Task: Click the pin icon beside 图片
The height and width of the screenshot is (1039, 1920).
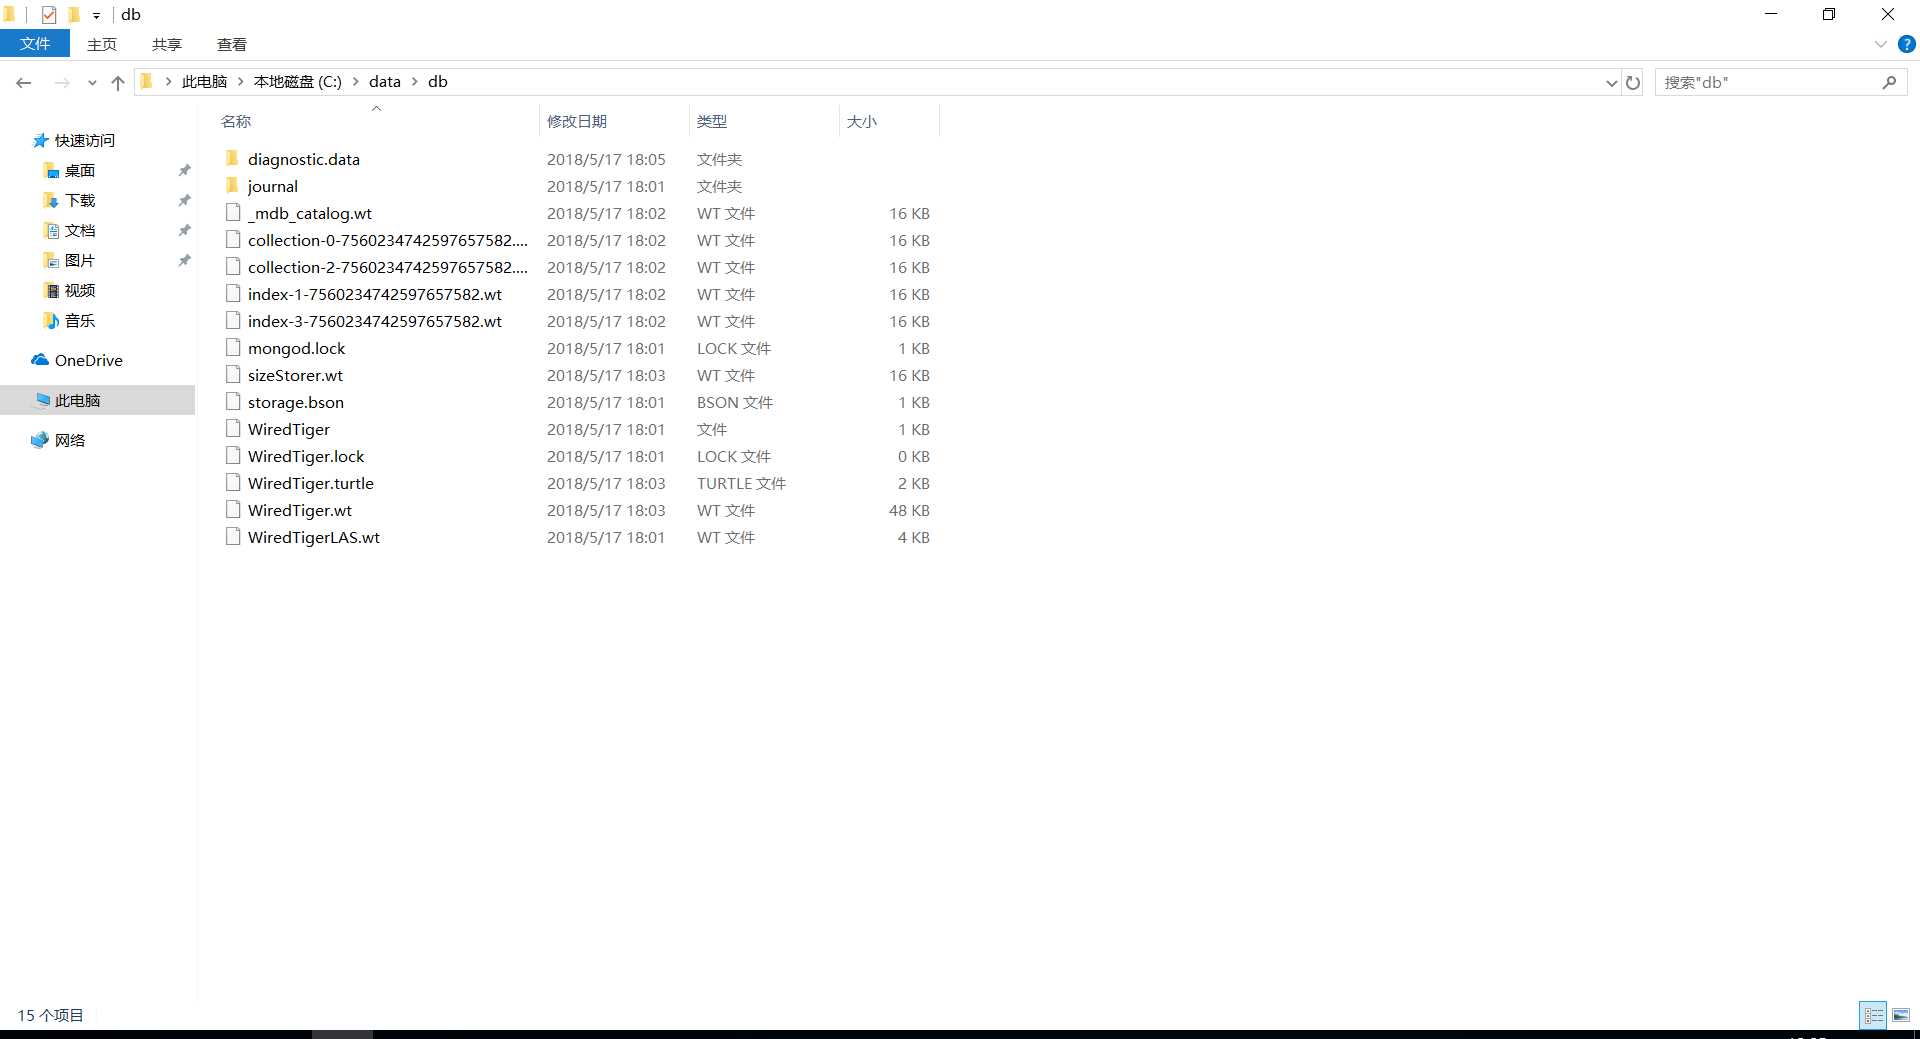Action: coord(184,261)
